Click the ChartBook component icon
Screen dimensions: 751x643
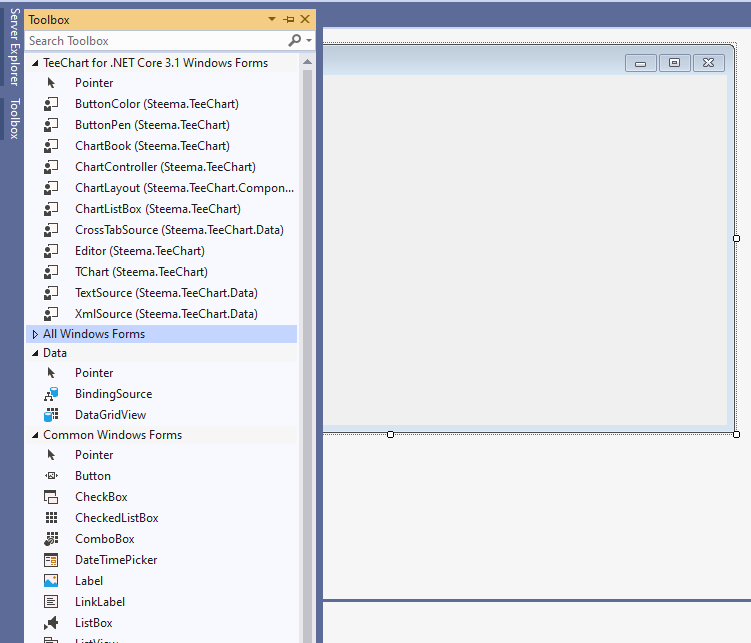click(x=51, y=146)
